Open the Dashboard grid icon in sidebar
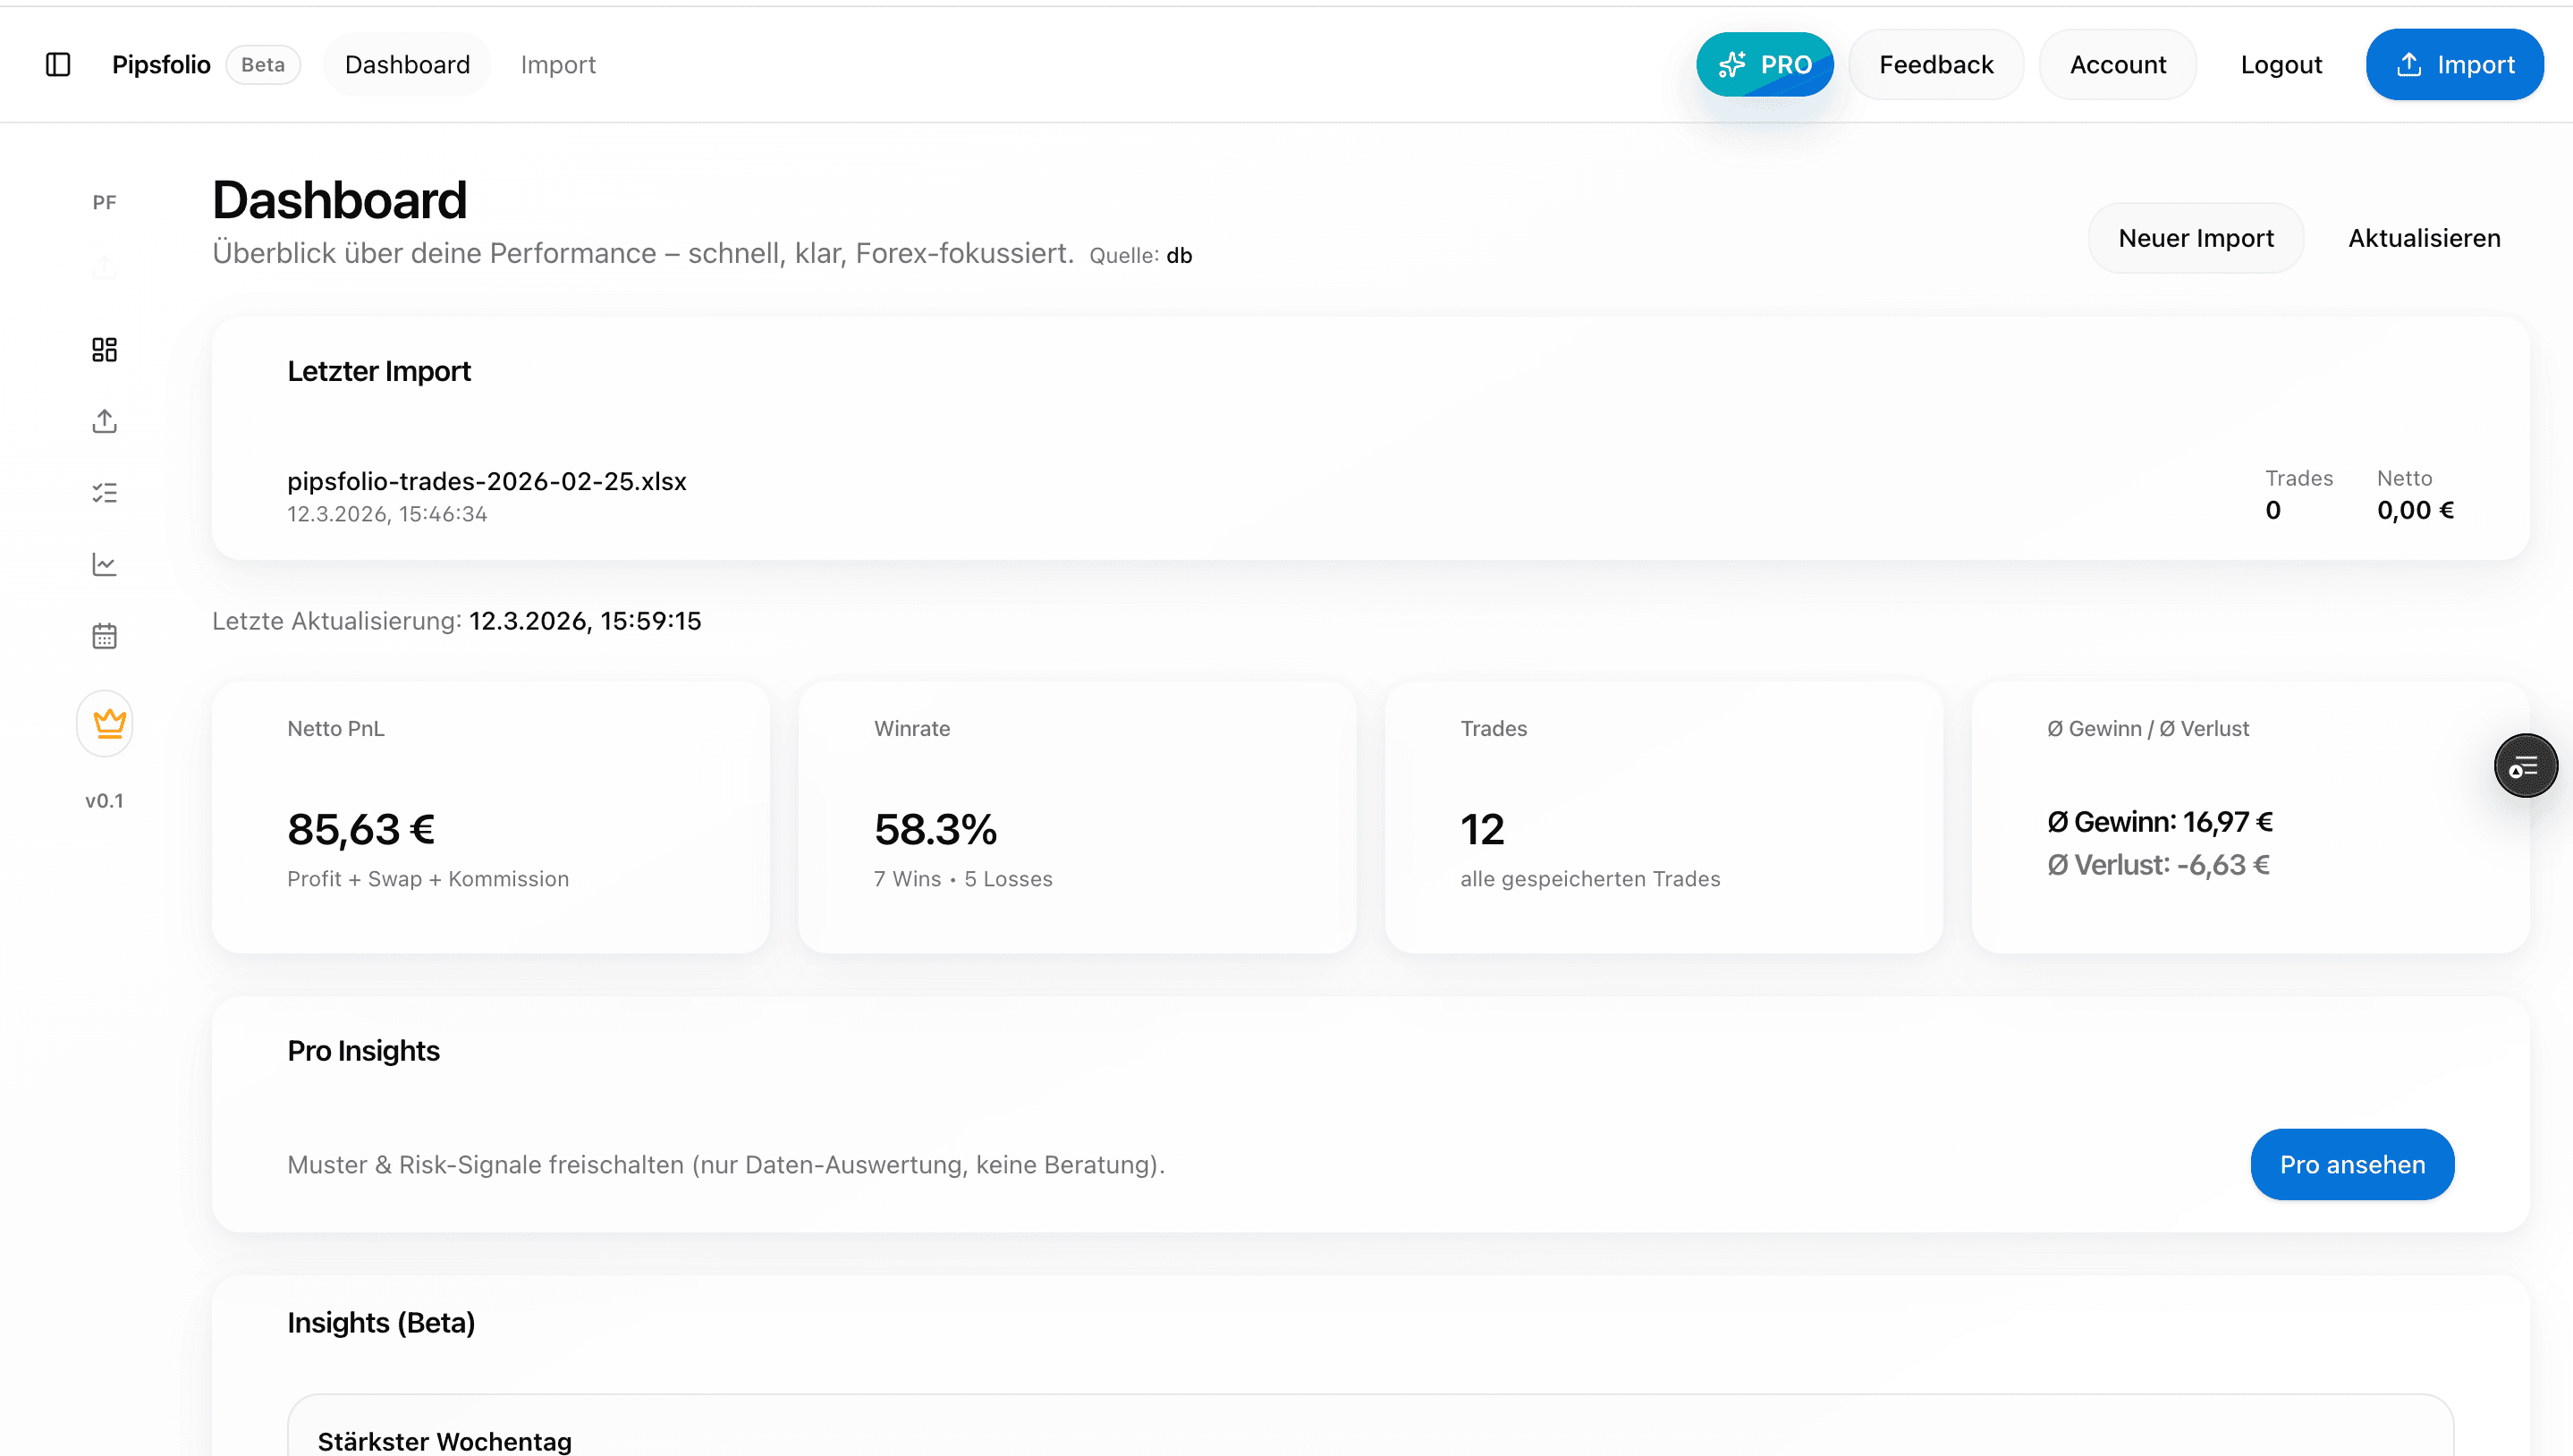Viewport: 2573px width, 1456px height. coord(104,350)
